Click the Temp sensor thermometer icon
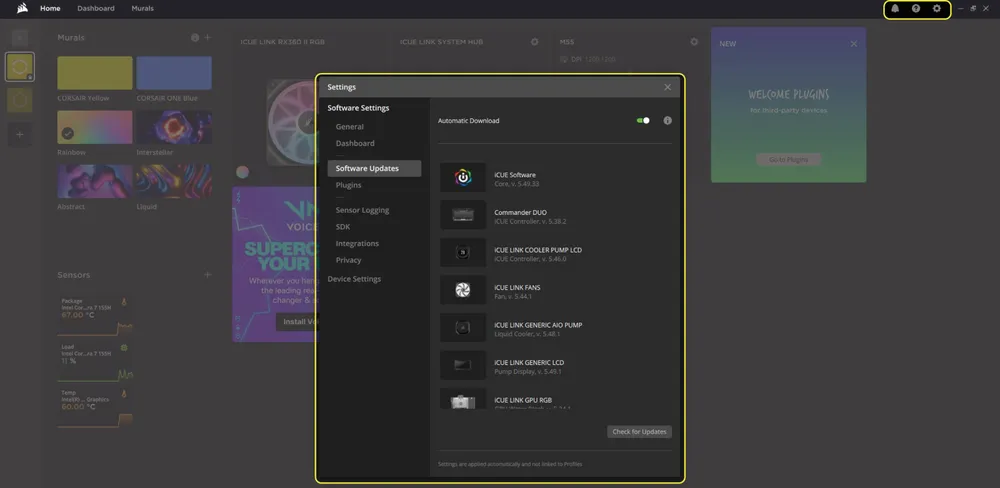This screenshot has height=488, width=1000. pyautogui.click(x=124, y=394)
